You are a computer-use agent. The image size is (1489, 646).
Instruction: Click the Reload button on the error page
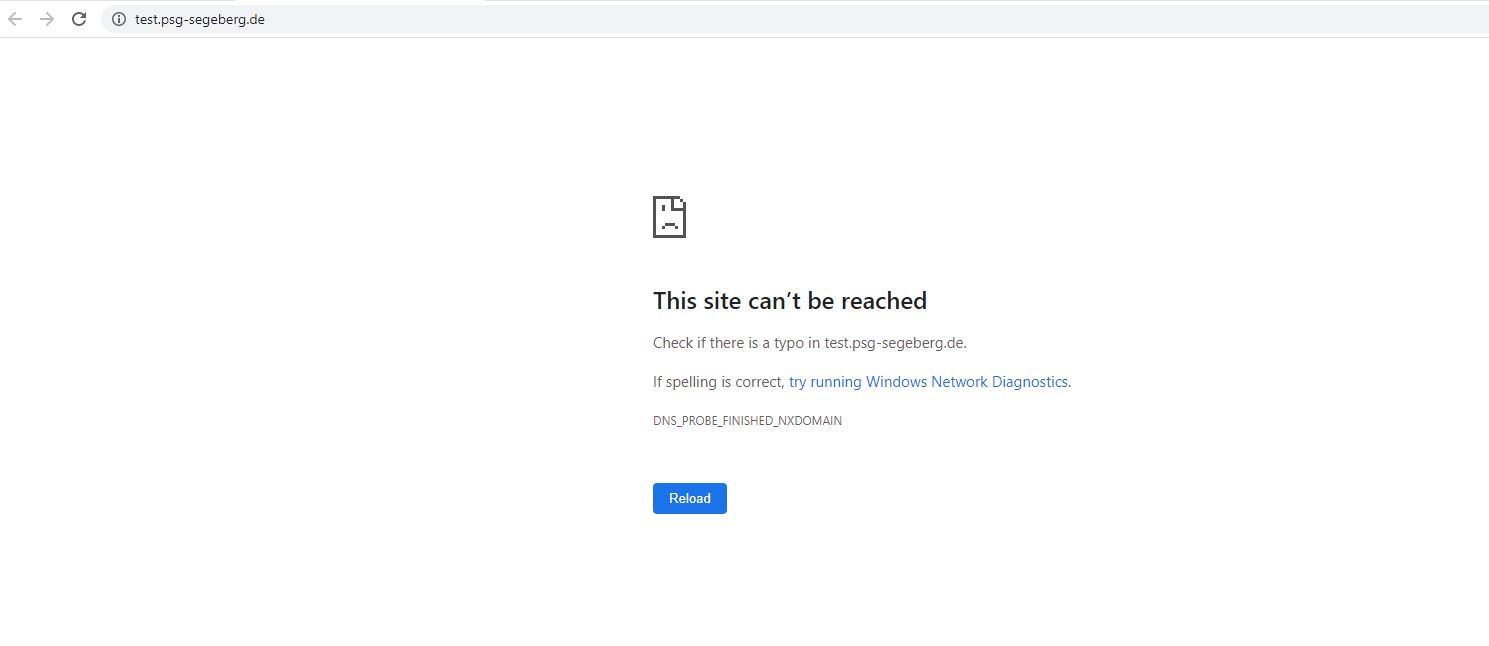(689, 498)
